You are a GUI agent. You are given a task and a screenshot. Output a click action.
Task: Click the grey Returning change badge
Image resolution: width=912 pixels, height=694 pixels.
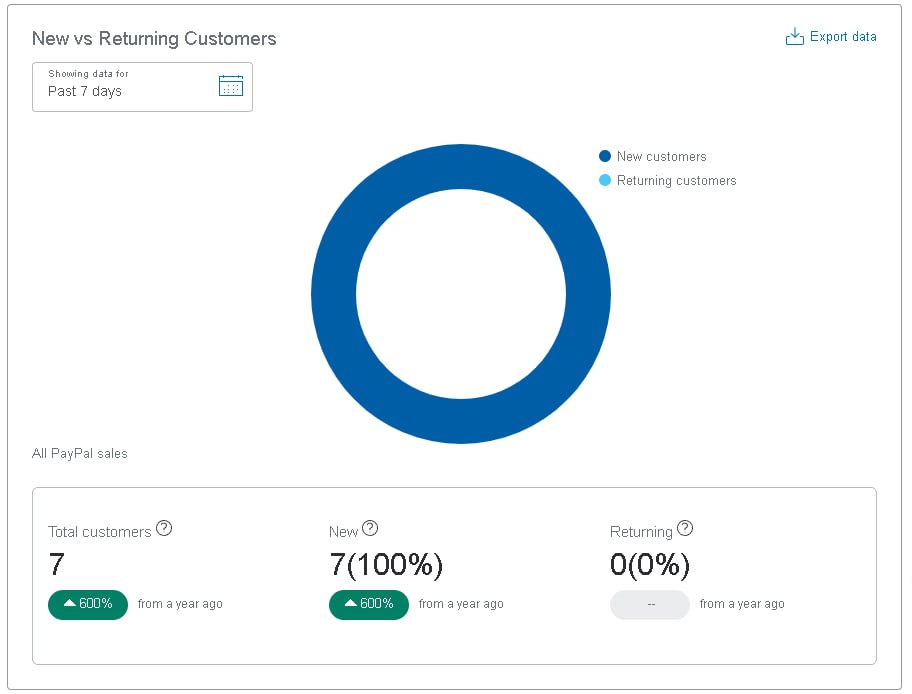650,604
